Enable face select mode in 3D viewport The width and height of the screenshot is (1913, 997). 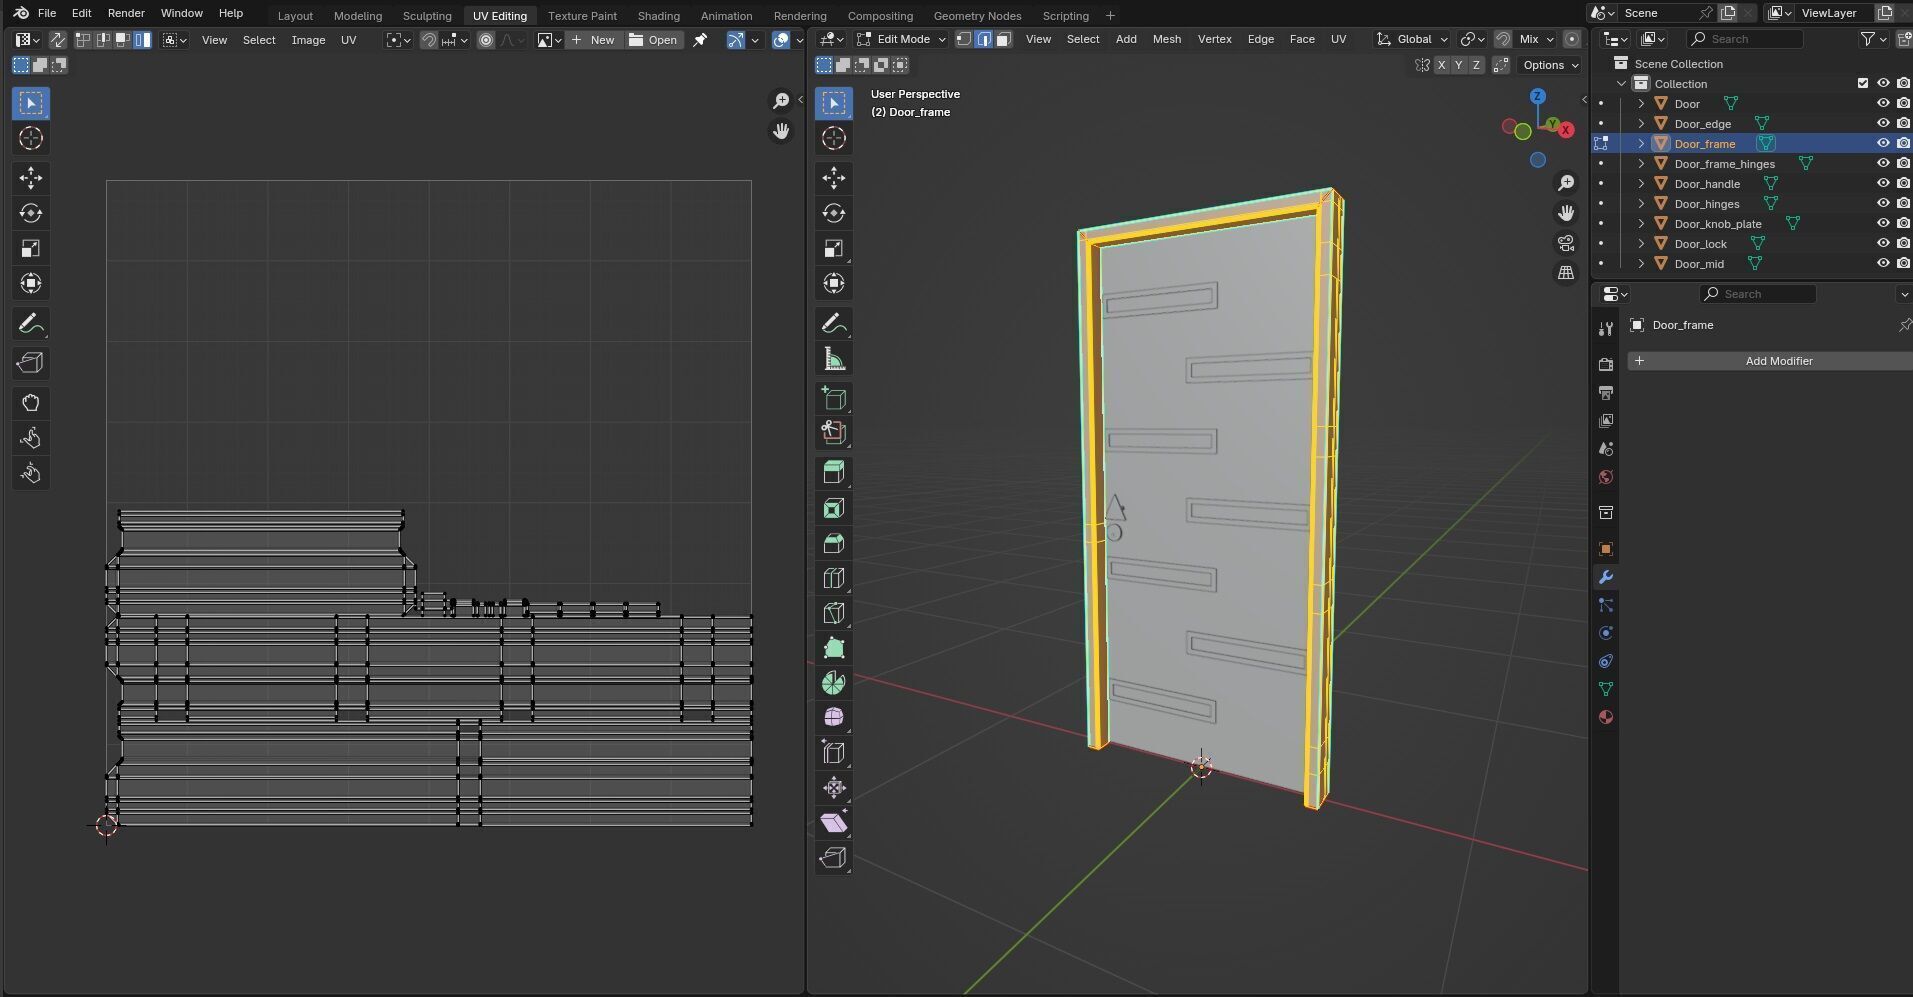click(x=1003, y=39)
